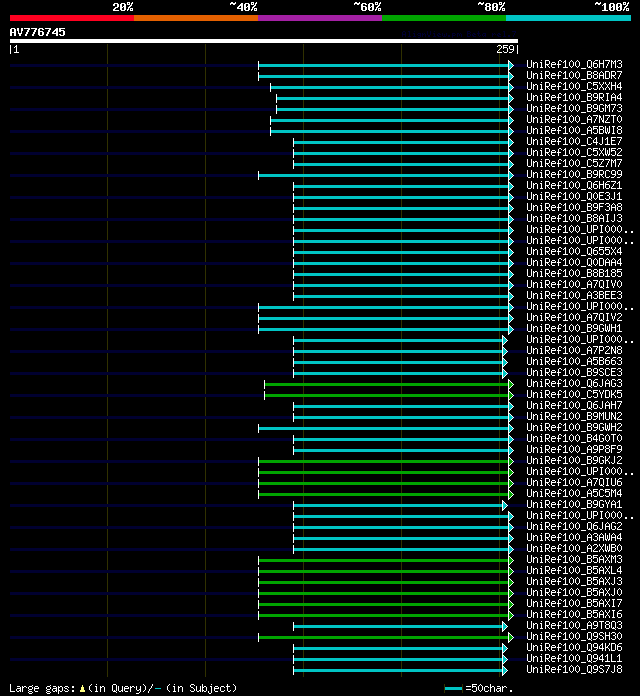Click the UniRef100_B8B185 entry
The image size is (640, 696).
574,273
